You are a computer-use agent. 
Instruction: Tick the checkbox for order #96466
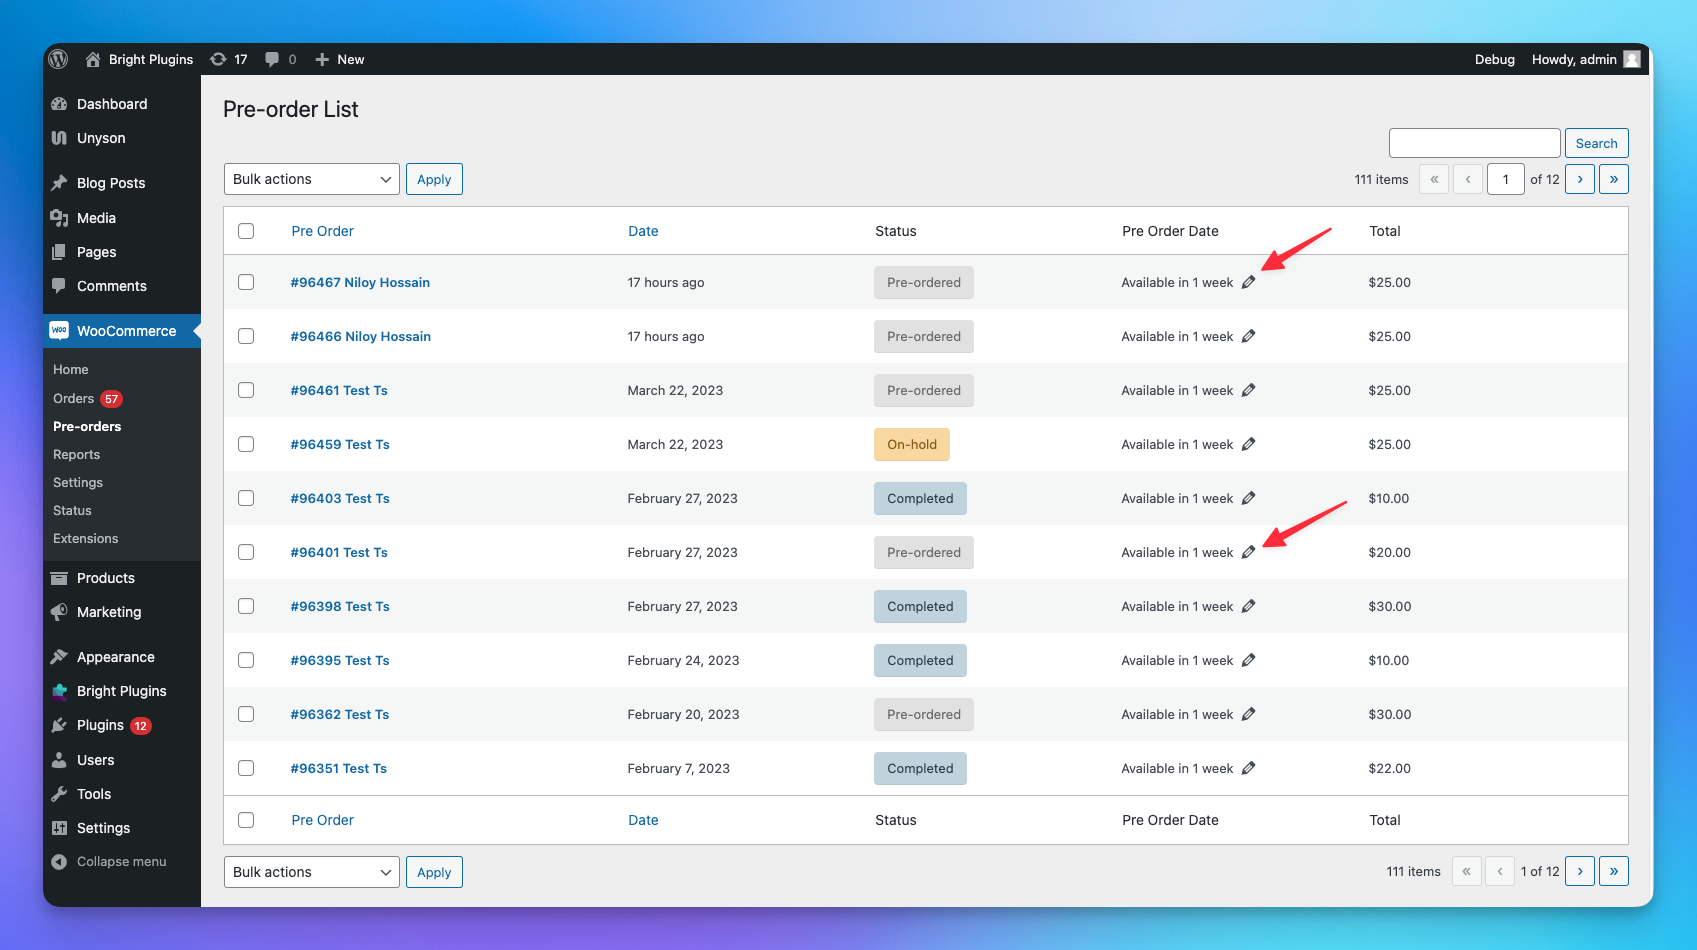point(246,336)
